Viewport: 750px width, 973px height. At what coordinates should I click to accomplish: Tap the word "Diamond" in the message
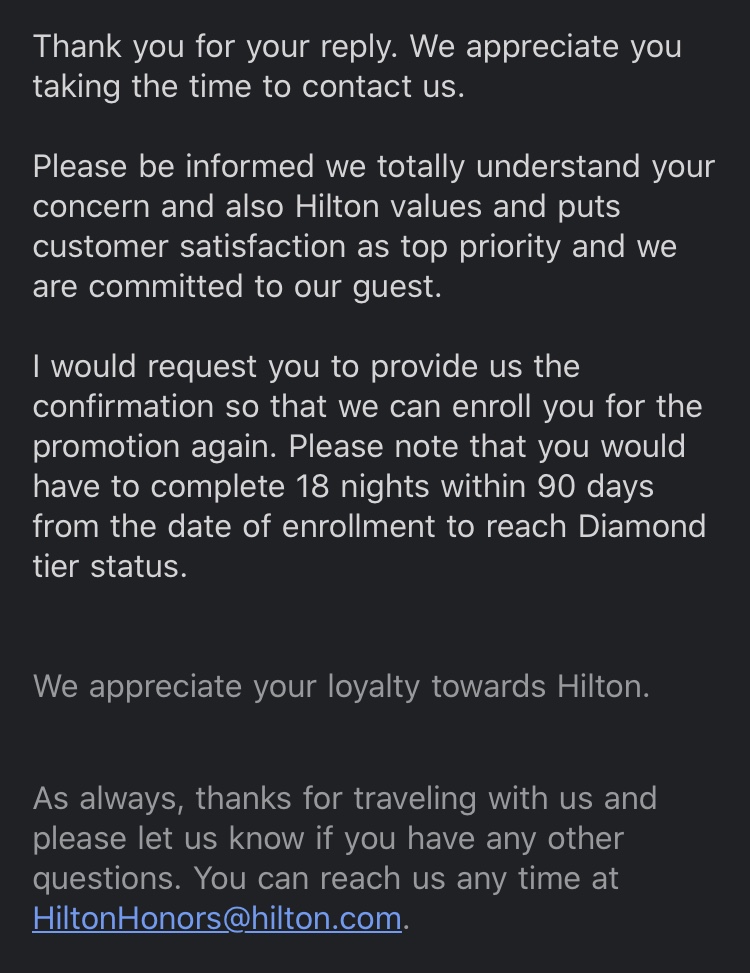642,526
